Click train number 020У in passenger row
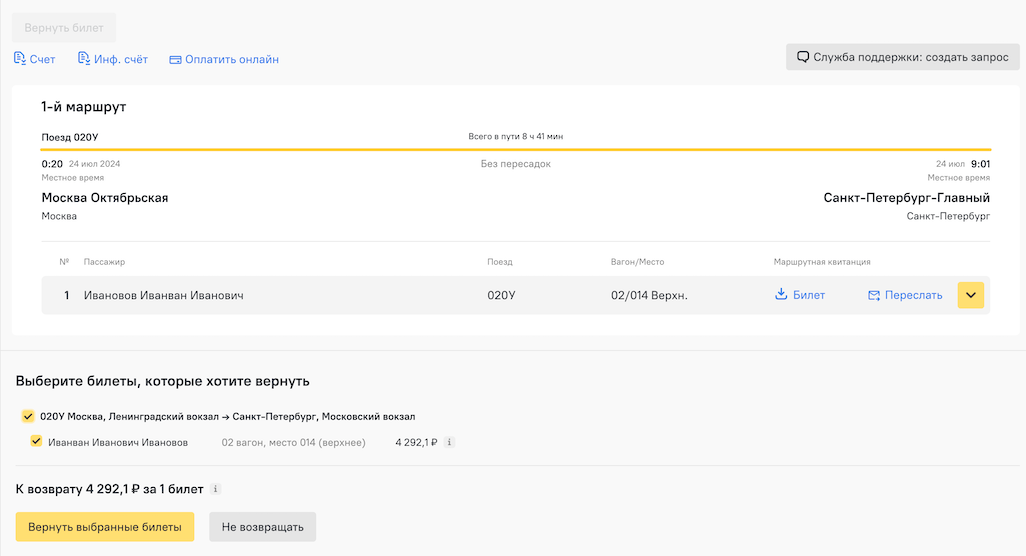This screenshot has width=1026, height=556. tap(501, 296)
